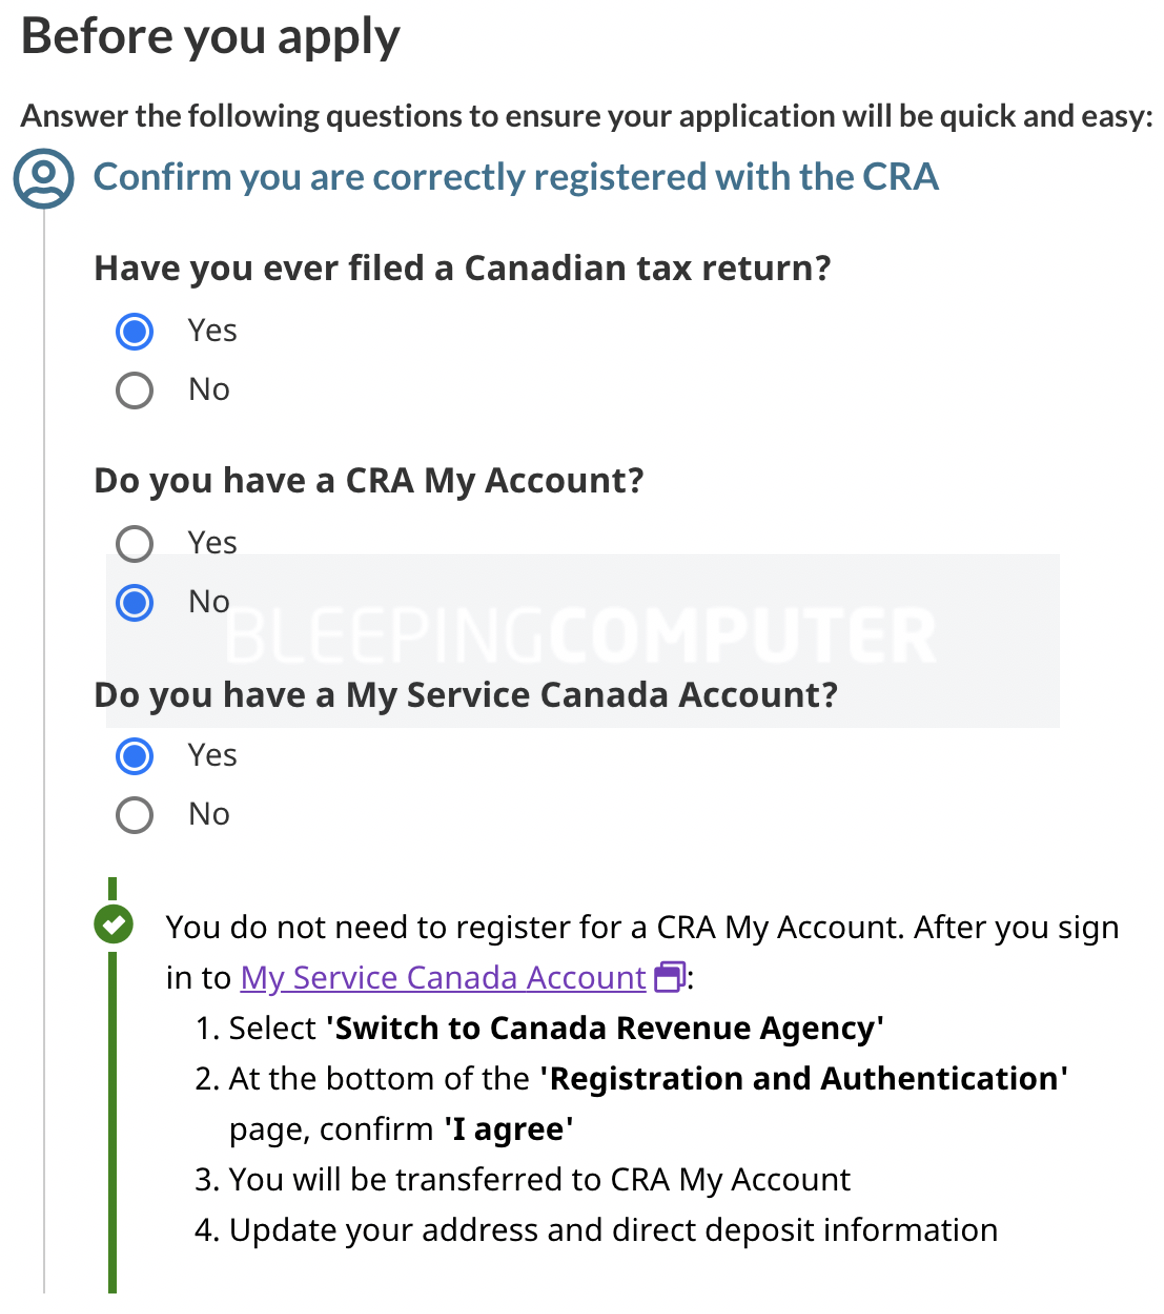The image size is (1164, 1314).
Task: Click the 'Update your address' step text
Action: (x=613, y=1230)
